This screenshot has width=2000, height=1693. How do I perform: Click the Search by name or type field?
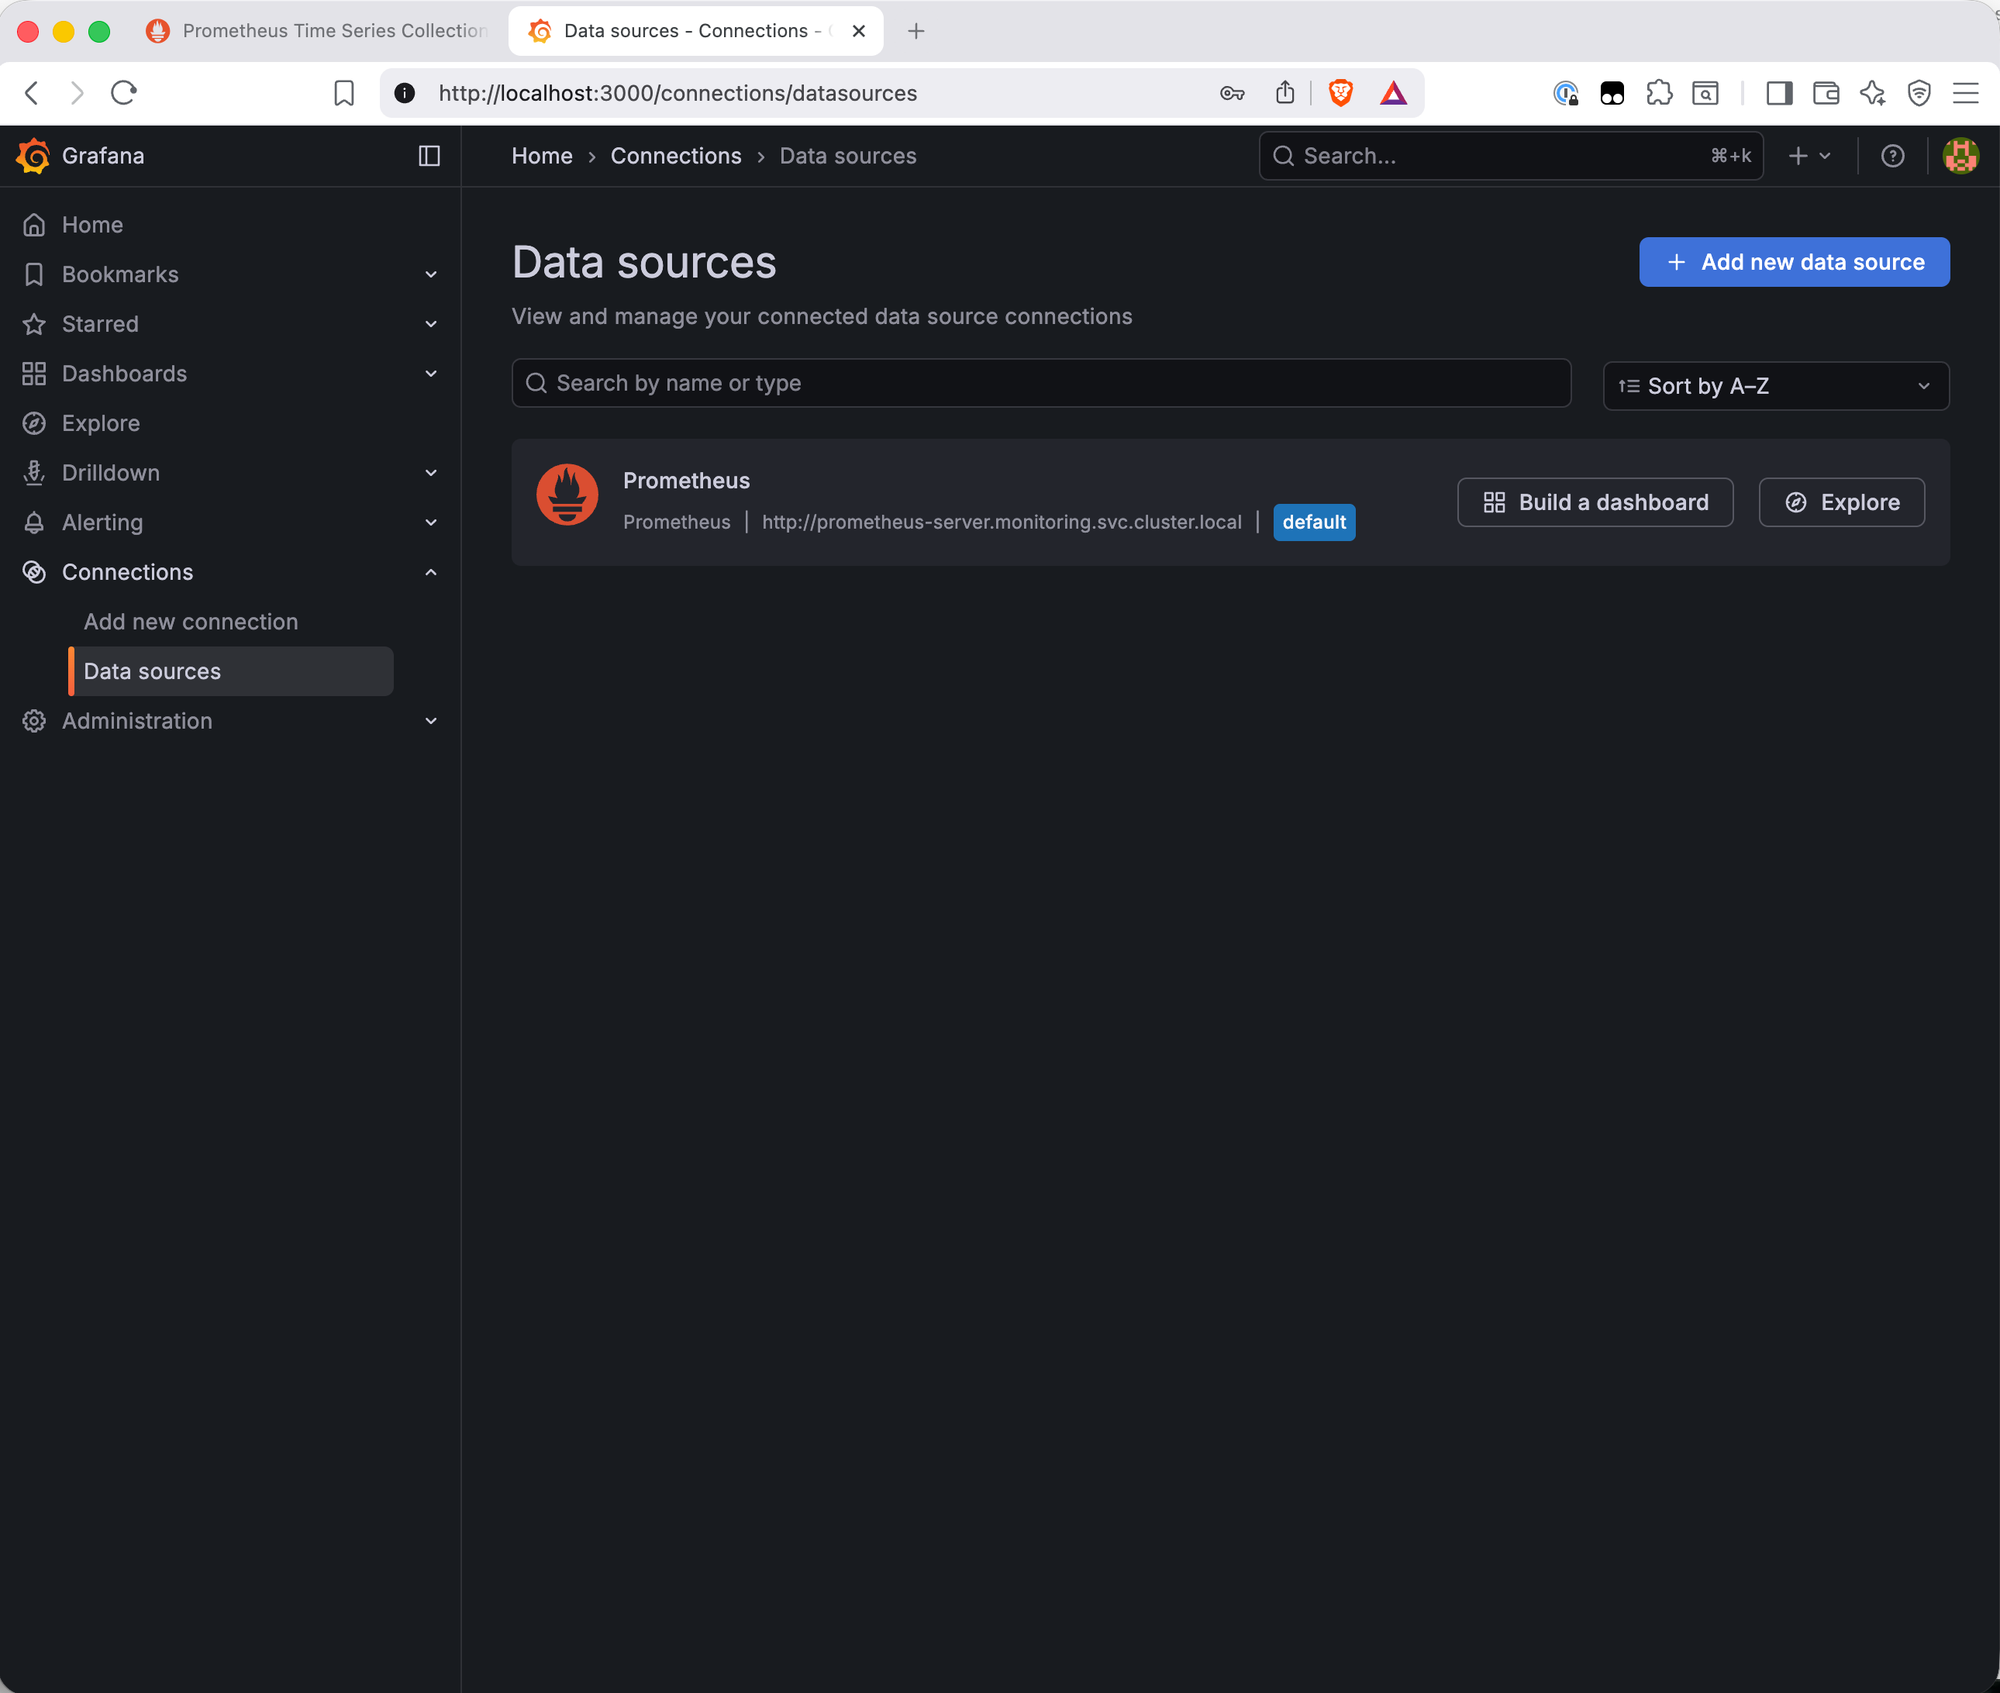click(1040, 383)
